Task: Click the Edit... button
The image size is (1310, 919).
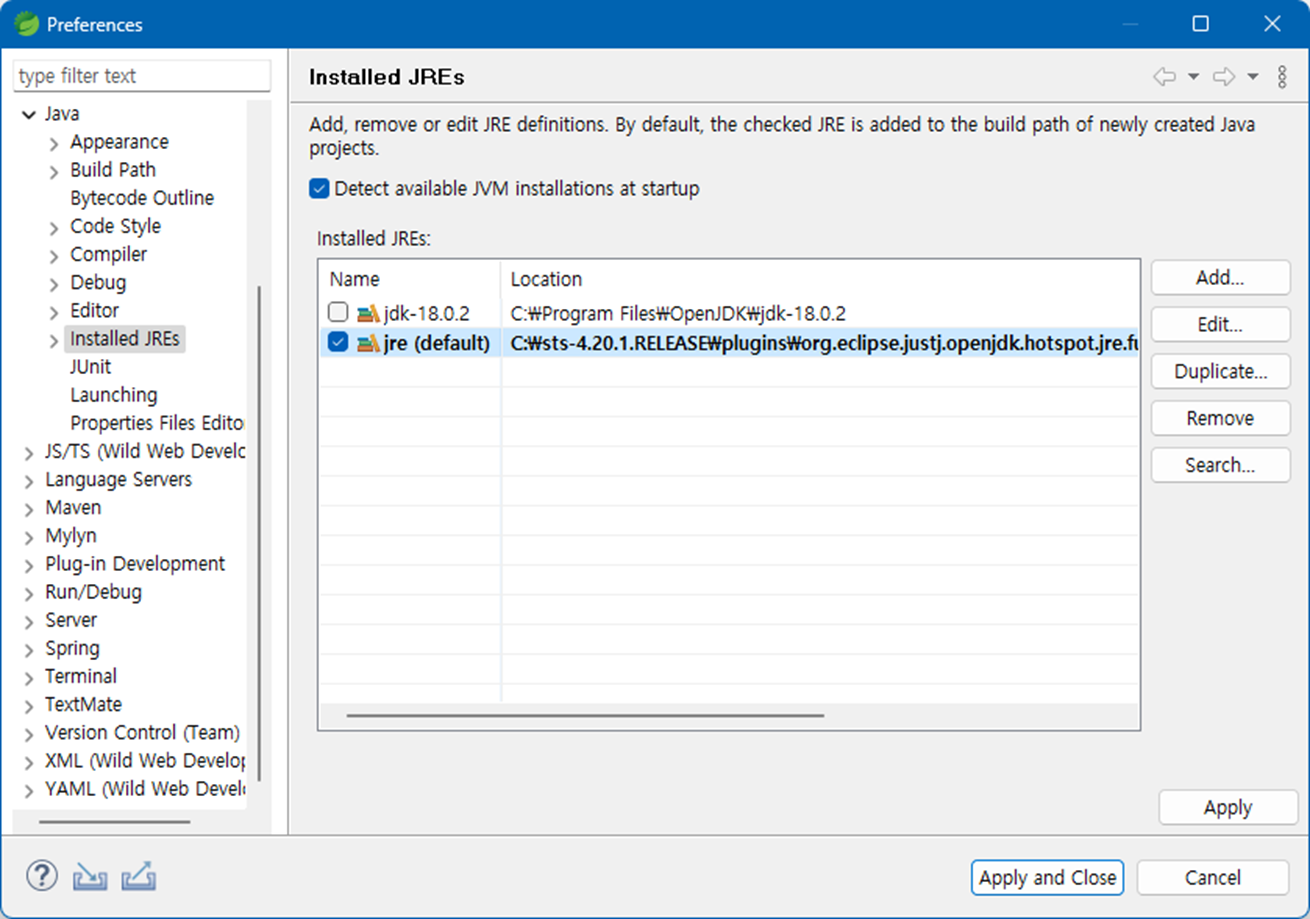Action: coord(1220,325)
